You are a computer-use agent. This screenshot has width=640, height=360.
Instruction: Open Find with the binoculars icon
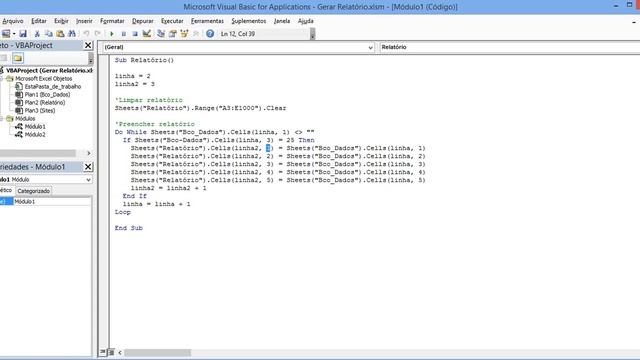(72, 34)
